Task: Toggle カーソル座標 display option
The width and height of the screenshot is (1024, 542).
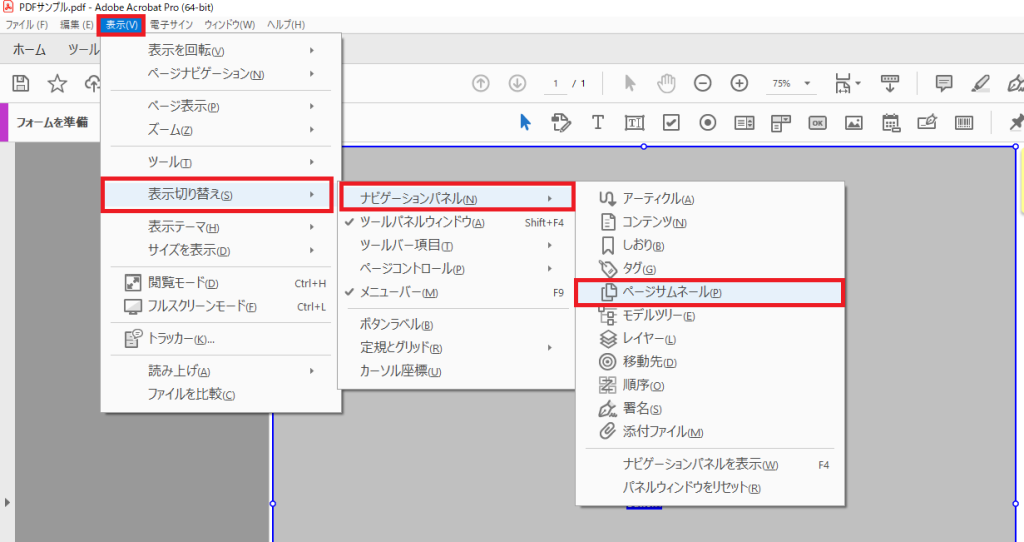Action: (456, 372)
